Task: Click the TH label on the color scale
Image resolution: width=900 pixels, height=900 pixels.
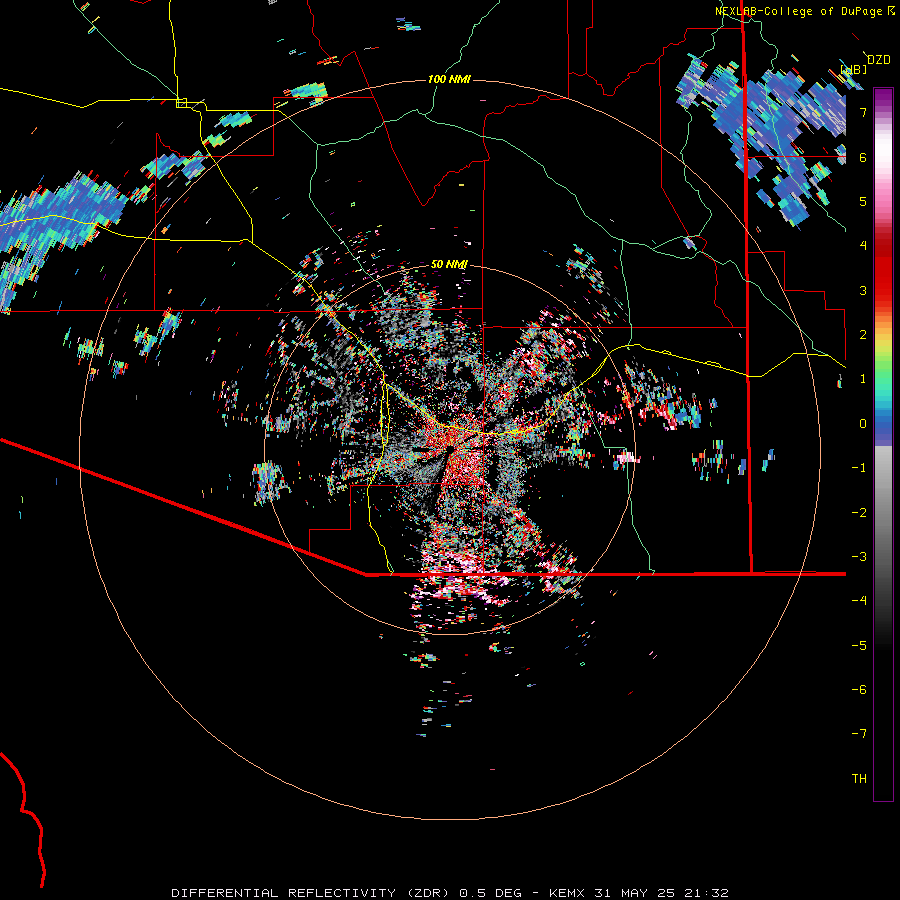Action: click(859, 779)
